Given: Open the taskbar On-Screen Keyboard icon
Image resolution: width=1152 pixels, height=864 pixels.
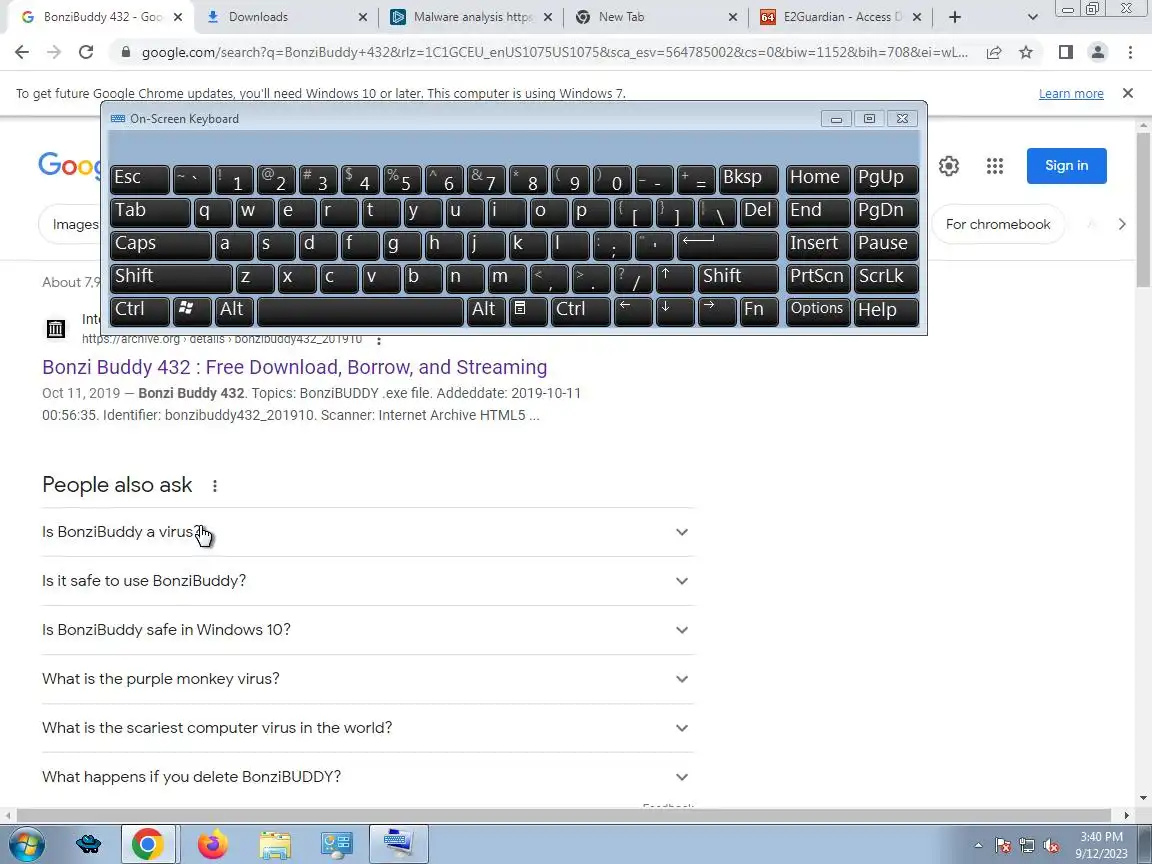Looking at the screenshot, I should click(399, 844).
